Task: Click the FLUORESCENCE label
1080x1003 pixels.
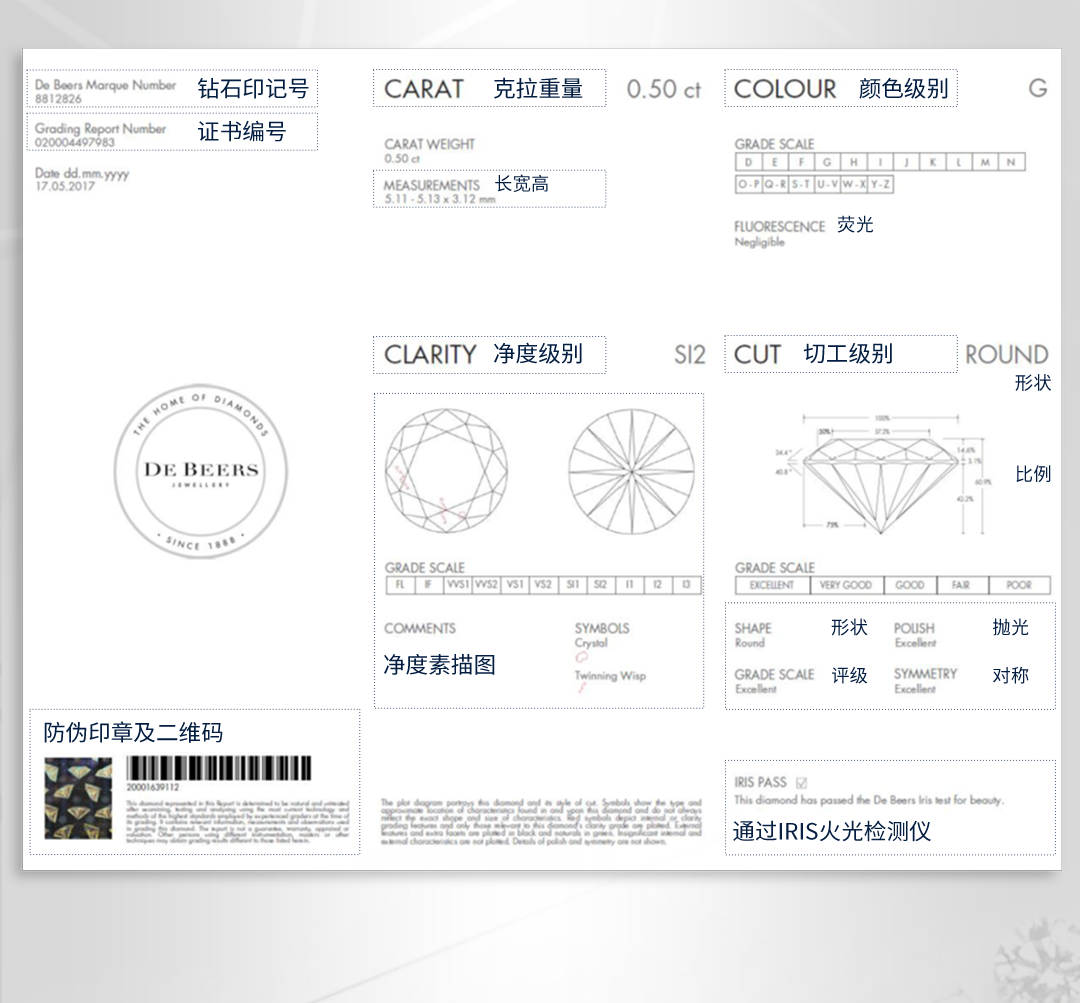Action: (779, 227)
